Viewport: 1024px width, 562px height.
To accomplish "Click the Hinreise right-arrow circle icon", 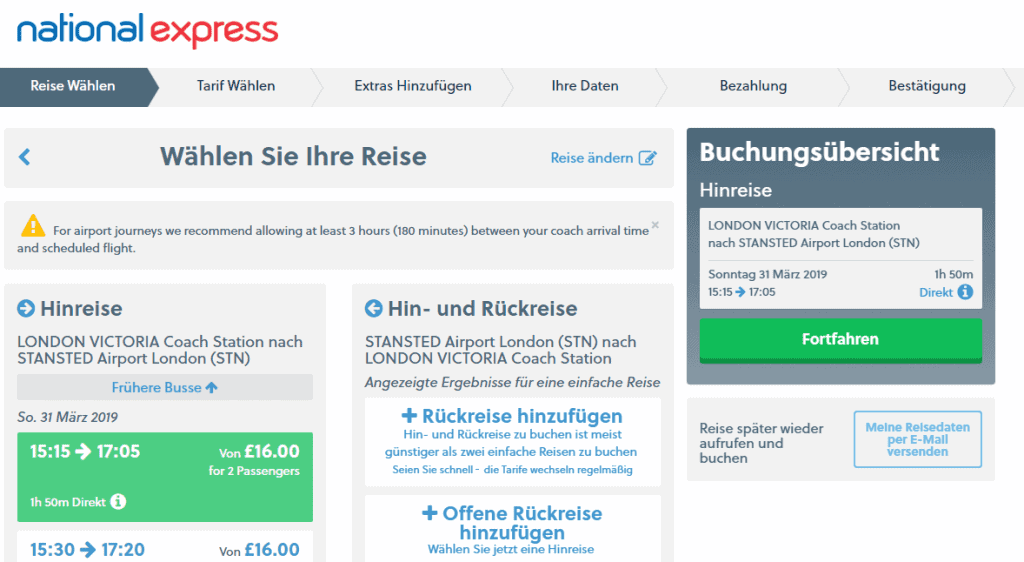I will click(x=26, y=308).
